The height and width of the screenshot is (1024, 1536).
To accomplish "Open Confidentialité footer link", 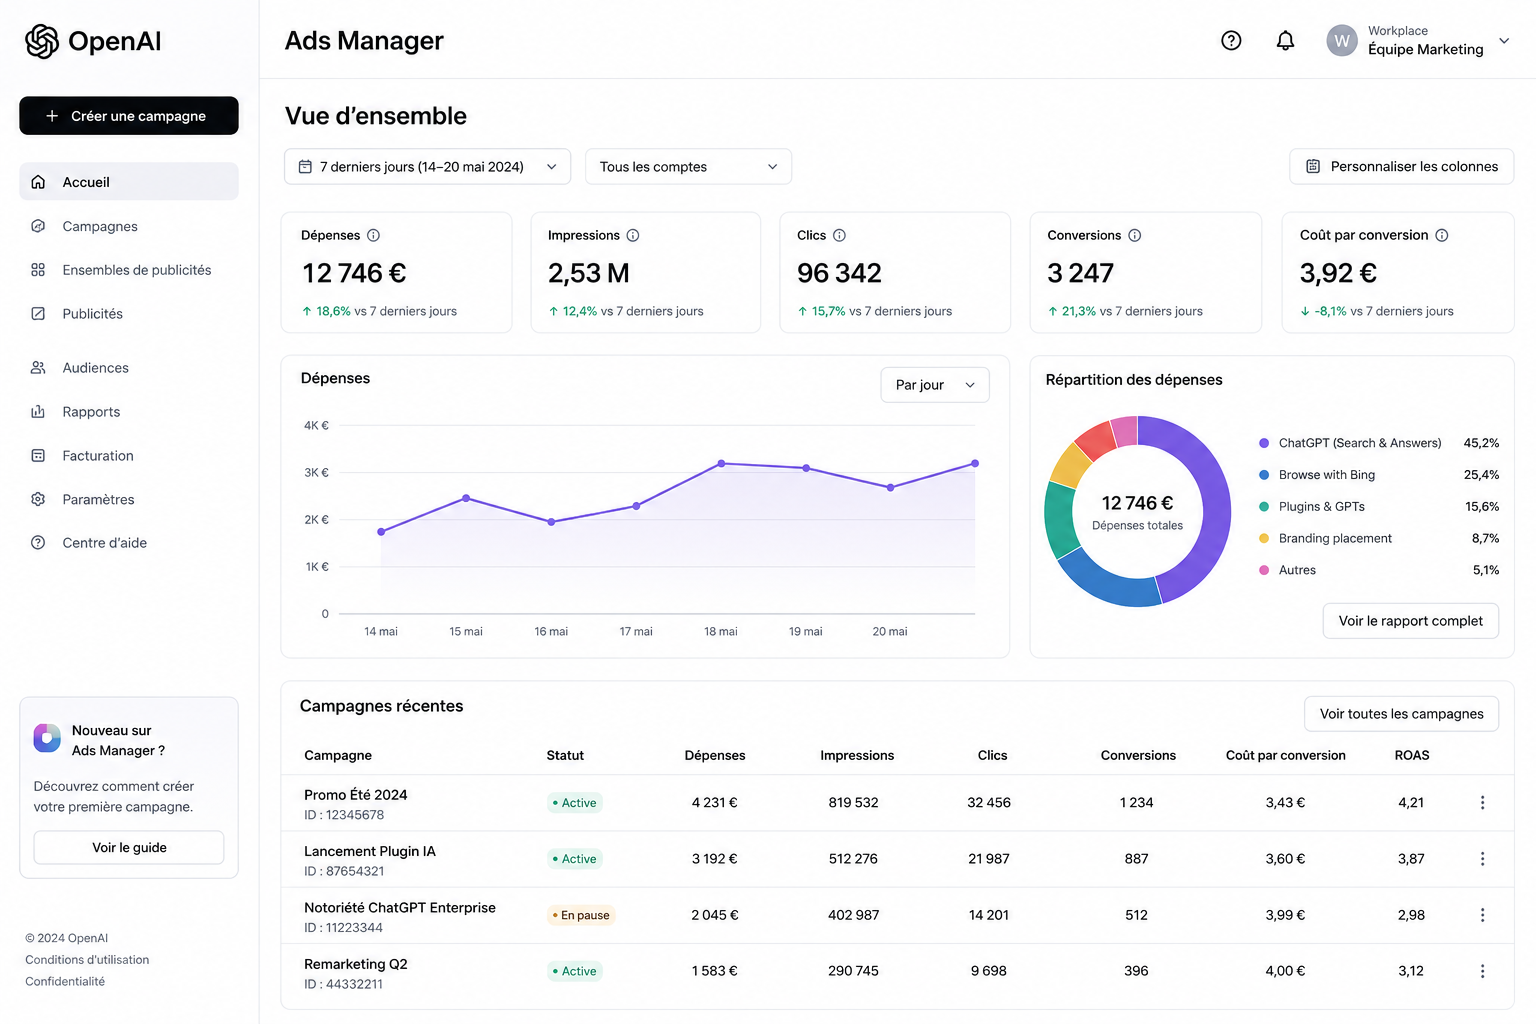I will 65,982.
